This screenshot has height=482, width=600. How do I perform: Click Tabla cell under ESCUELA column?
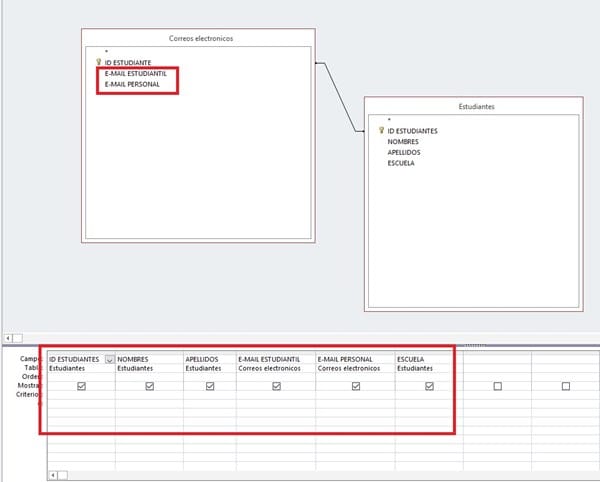click(429, 368)
